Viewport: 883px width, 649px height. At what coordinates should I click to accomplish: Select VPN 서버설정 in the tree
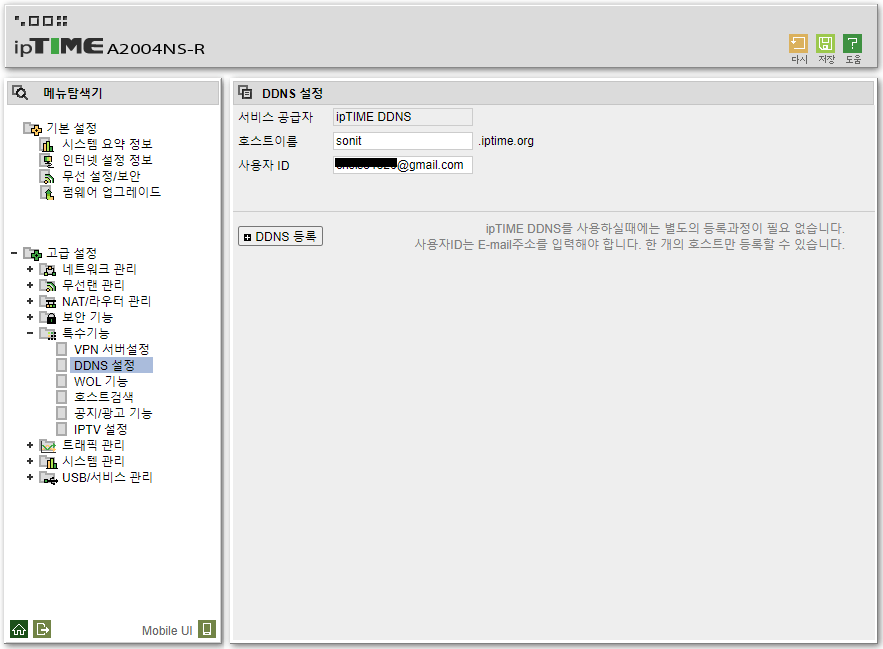click(x=112, y=349)
